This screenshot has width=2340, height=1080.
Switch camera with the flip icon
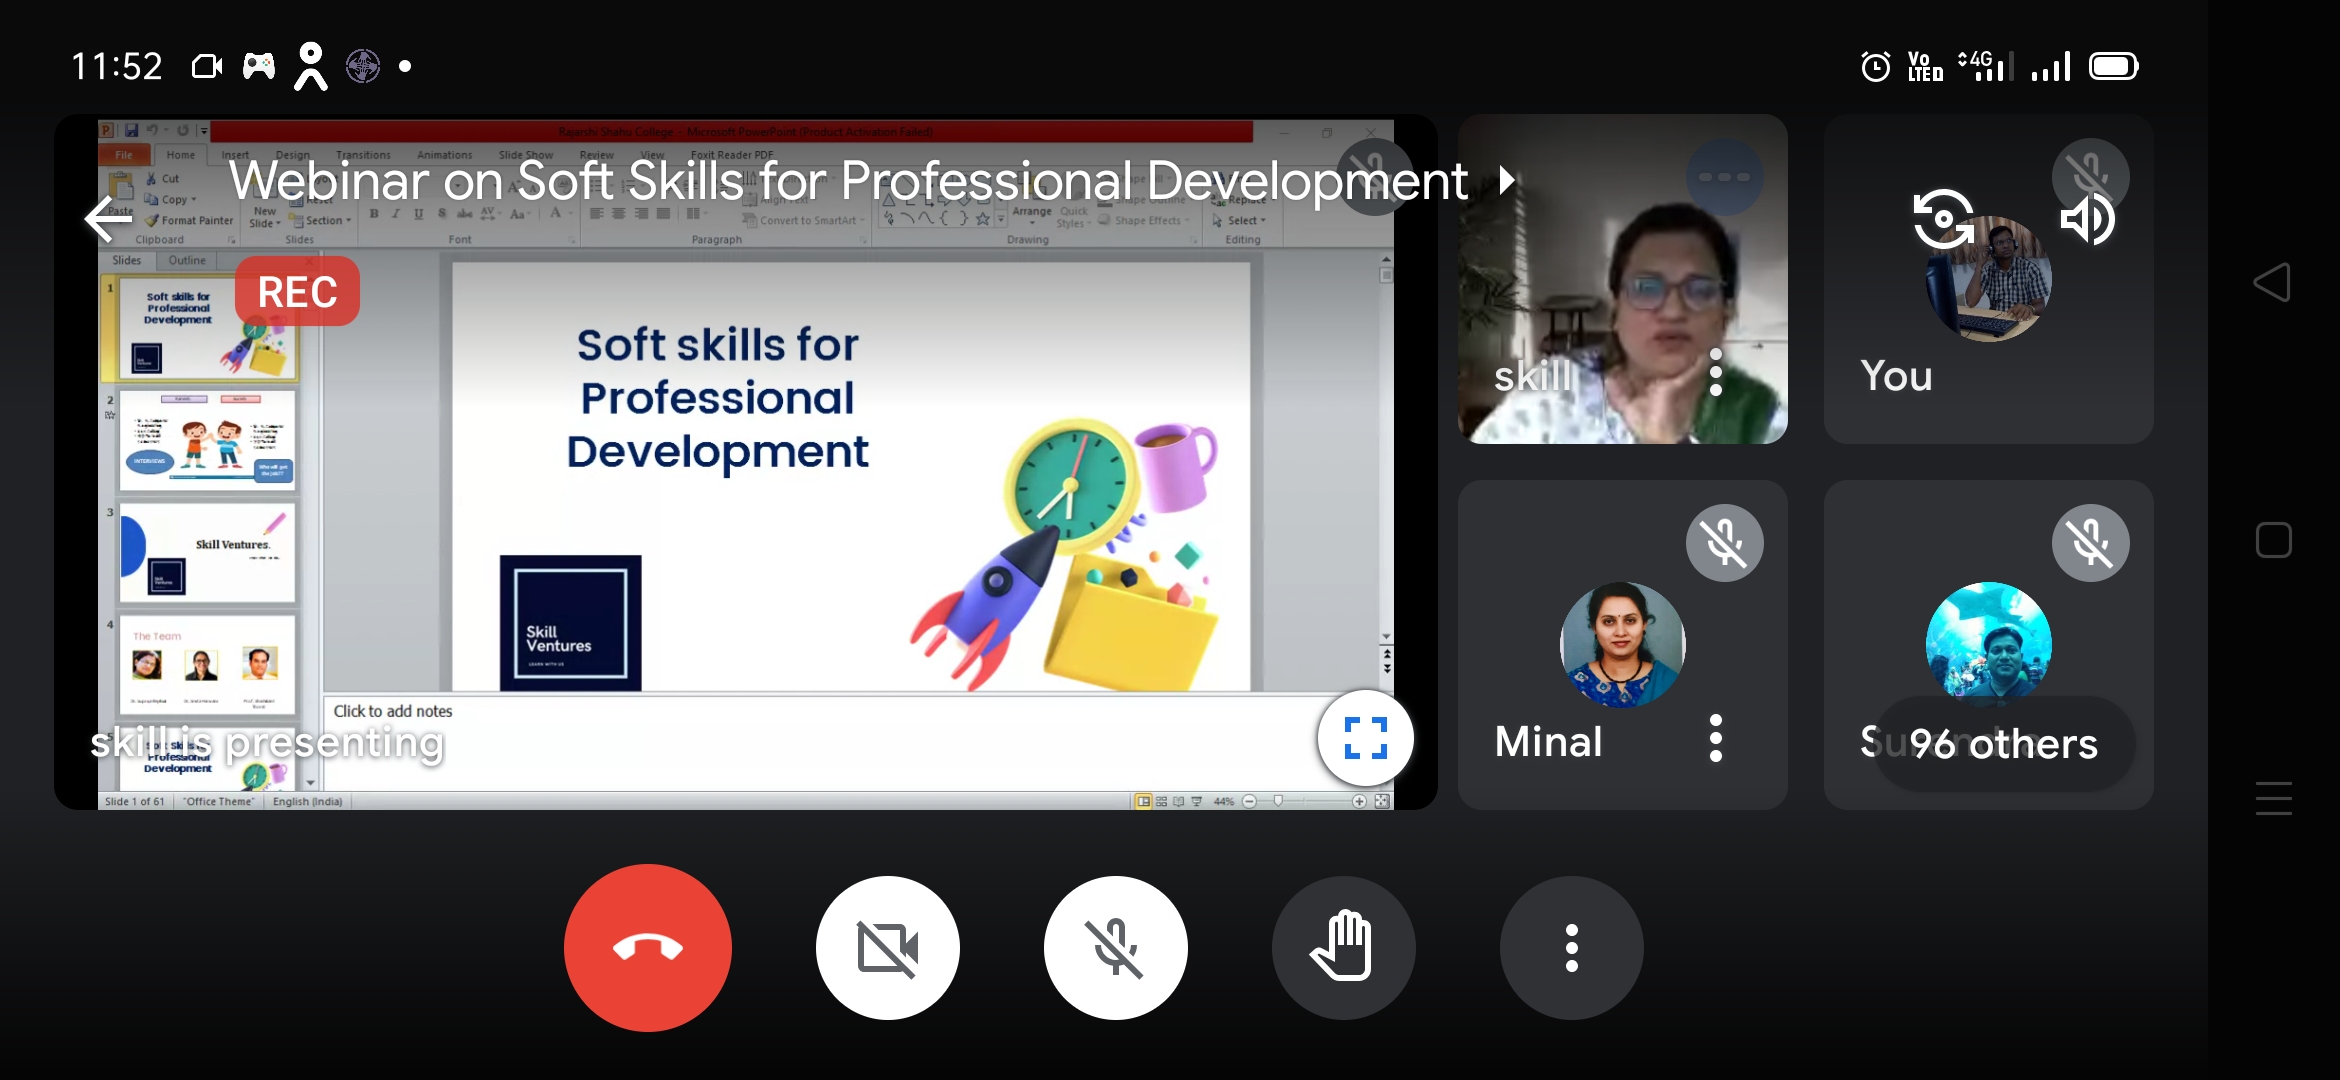(1943, 218)
